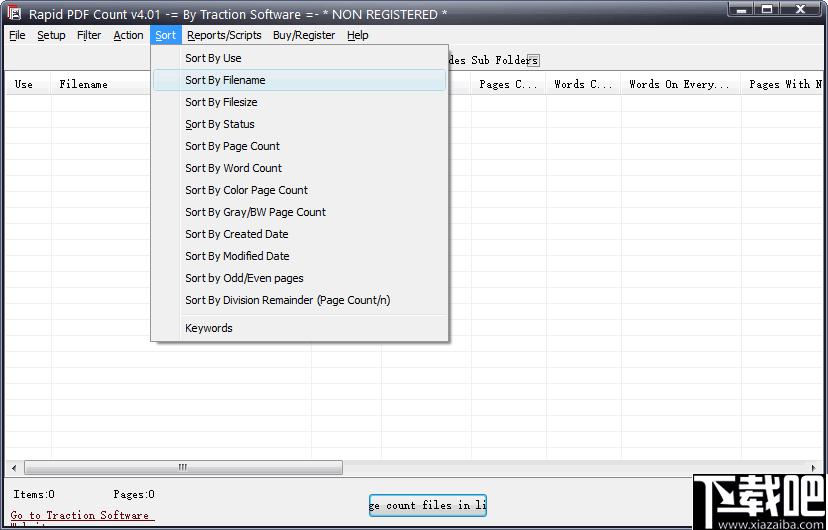Click the Pages With N column header
This screenshot has height=530, width=828.
coord(784,84)
